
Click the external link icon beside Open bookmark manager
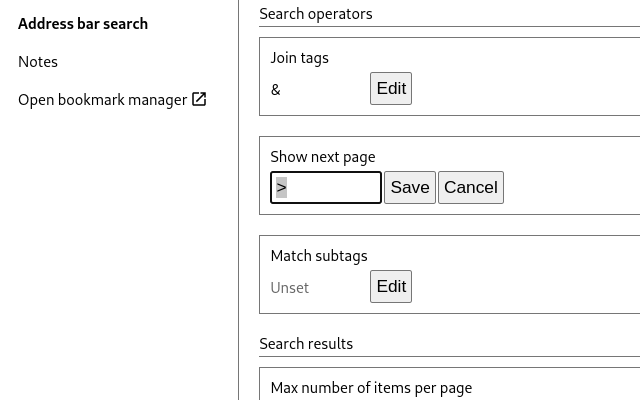[x=199, y=99]
